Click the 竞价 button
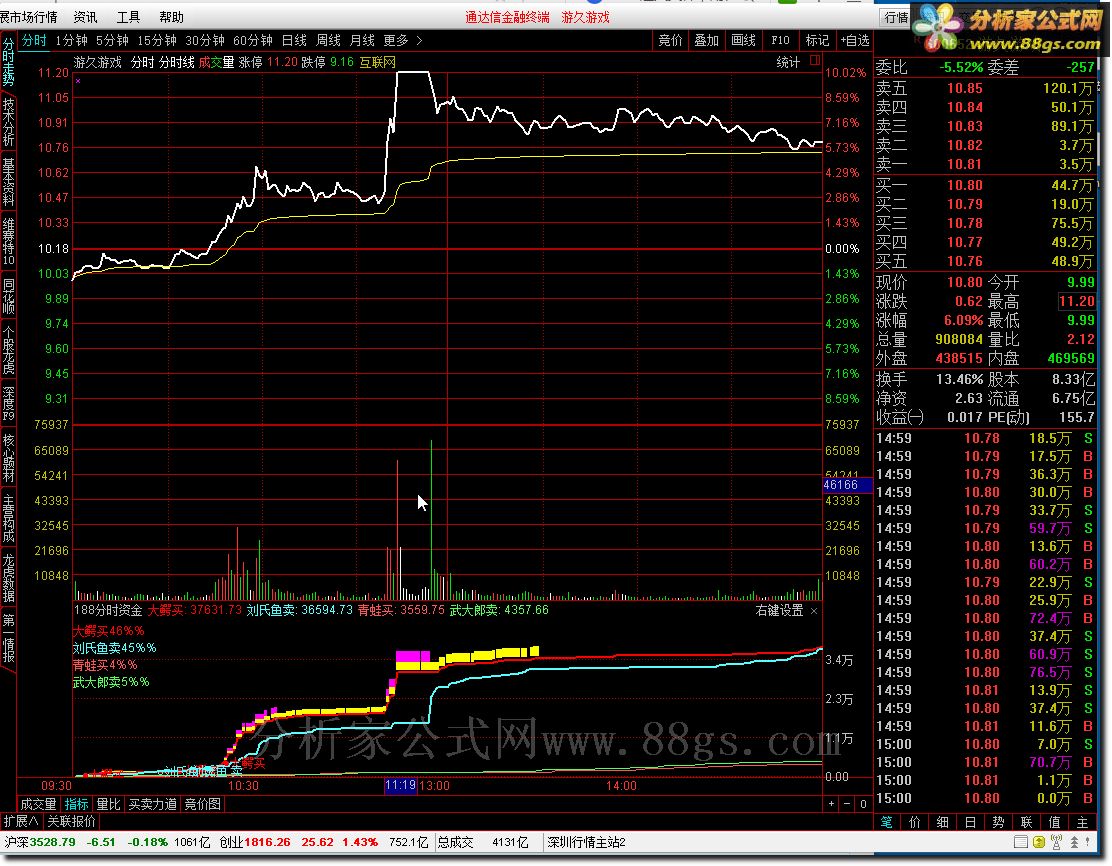Screen dimensions: 1112x866 (670, 40)
